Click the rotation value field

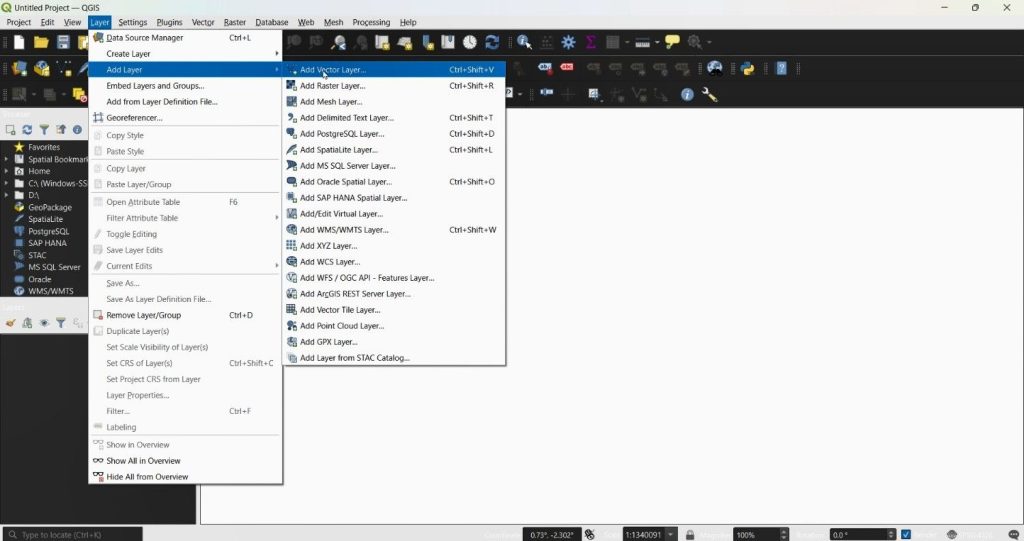click(857, 534)
